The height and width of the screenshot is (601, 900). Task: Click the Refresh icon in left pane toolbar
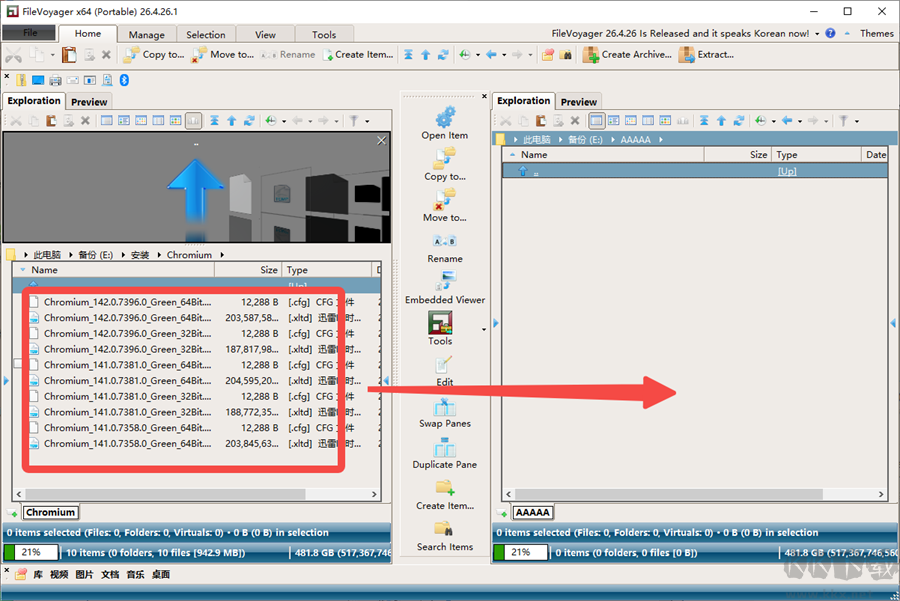click(249, 121)
